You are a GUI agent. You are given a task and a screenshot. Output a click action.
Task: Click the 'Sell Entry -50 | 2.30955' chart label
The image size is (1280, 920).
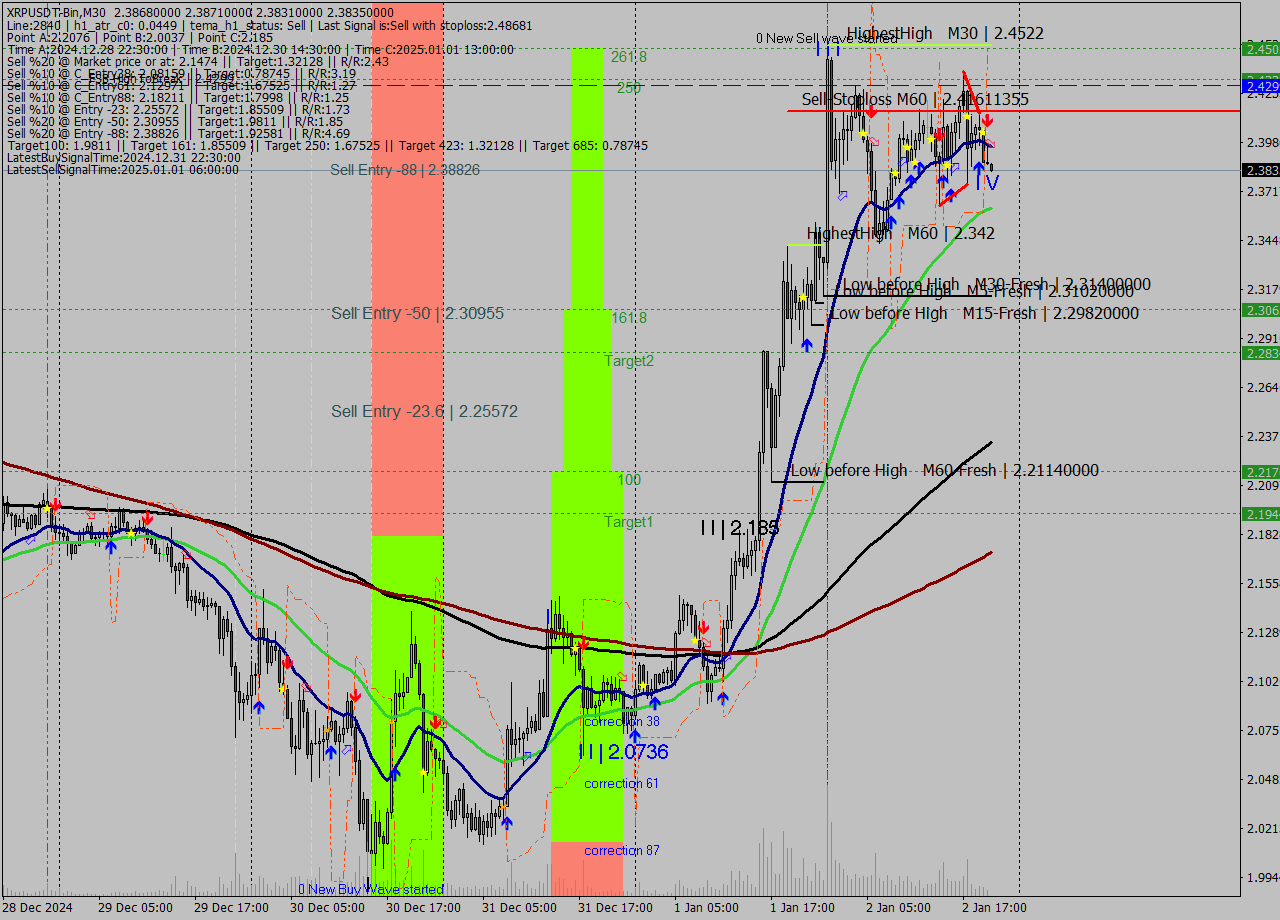coord(418,314)
